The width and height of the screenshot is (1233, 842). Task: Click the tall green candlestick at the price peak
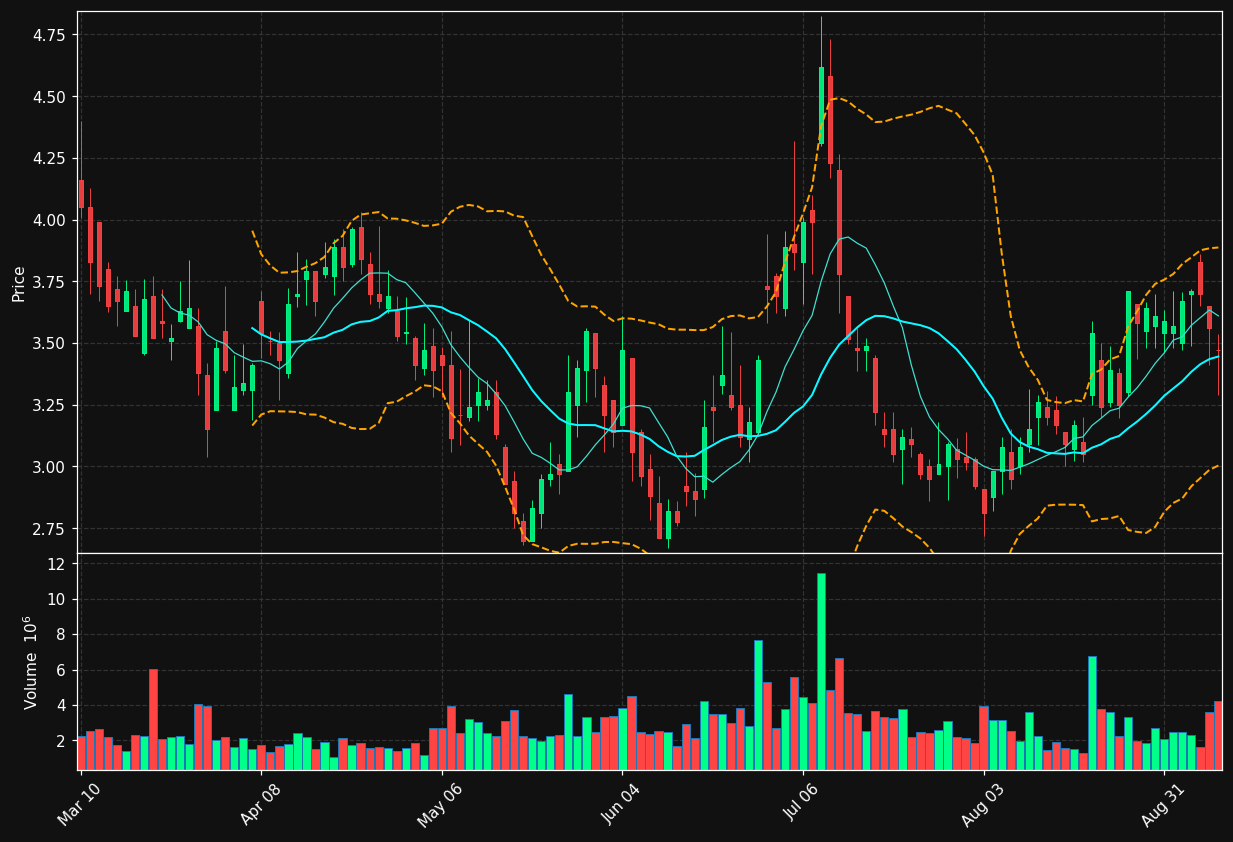821,105
